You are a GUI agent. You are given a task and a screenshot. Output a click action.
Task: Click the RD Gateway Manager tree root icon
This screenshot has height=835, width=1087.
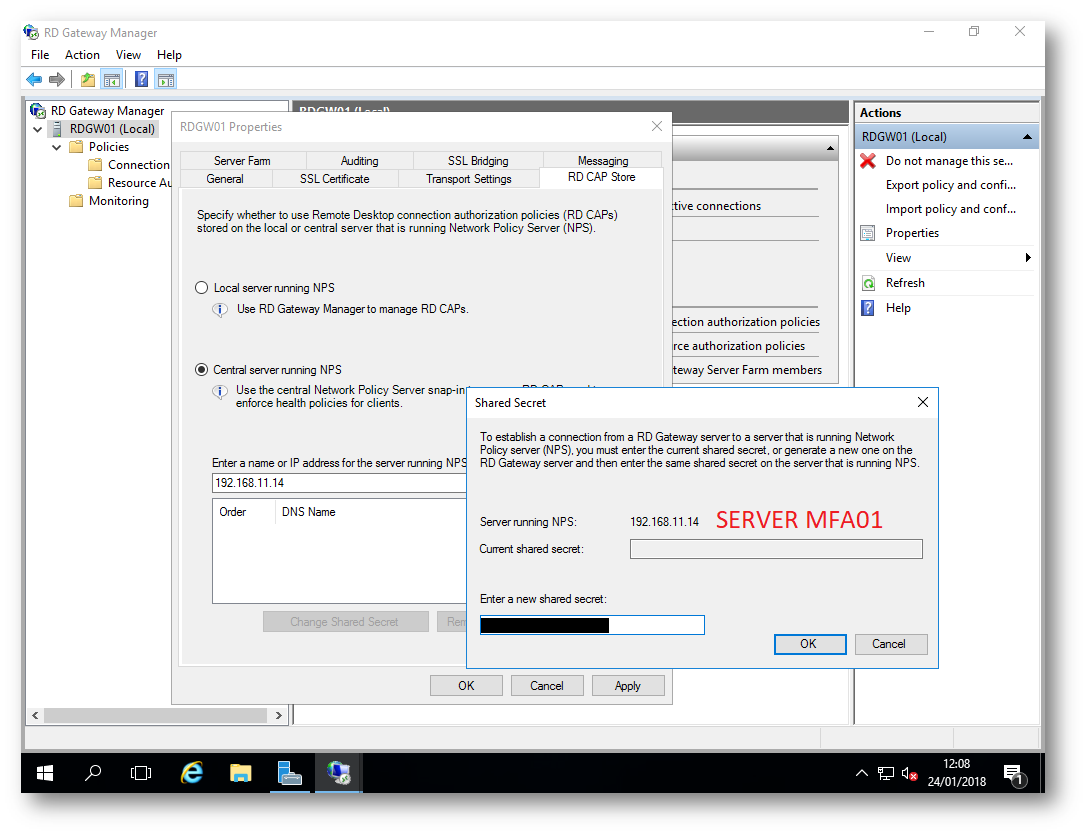point(38,110)
